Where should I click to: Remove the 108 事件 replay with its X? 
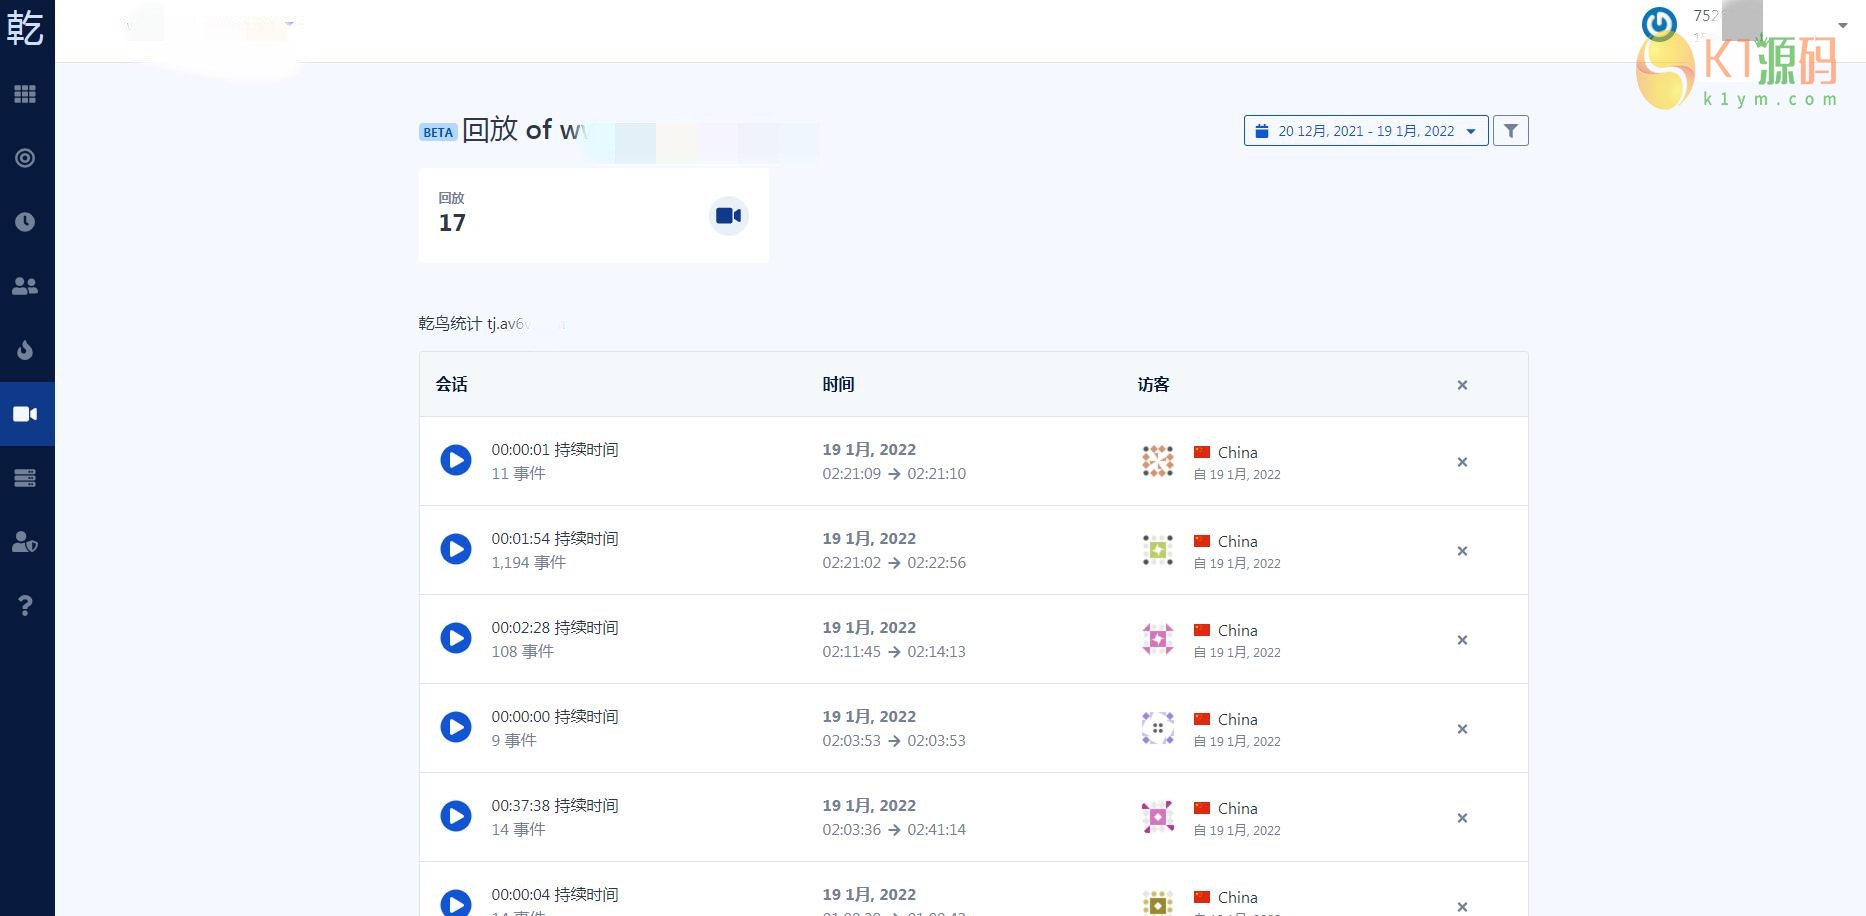click(x=1462, y=640)
